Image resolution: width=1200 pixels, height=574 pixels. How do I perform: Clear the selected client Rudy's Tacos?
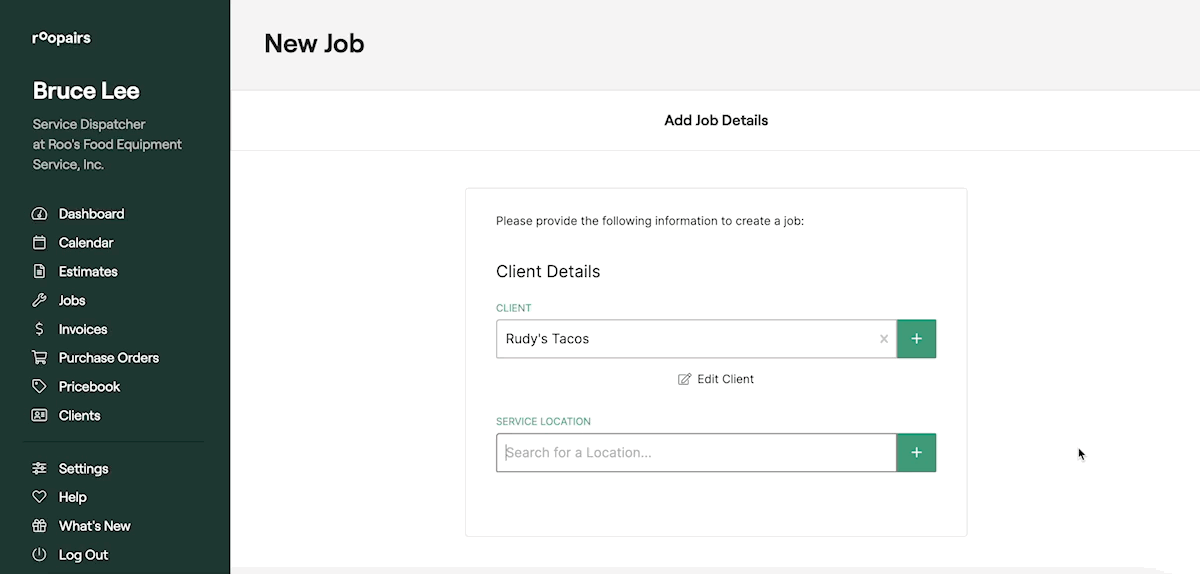point(883,339)
